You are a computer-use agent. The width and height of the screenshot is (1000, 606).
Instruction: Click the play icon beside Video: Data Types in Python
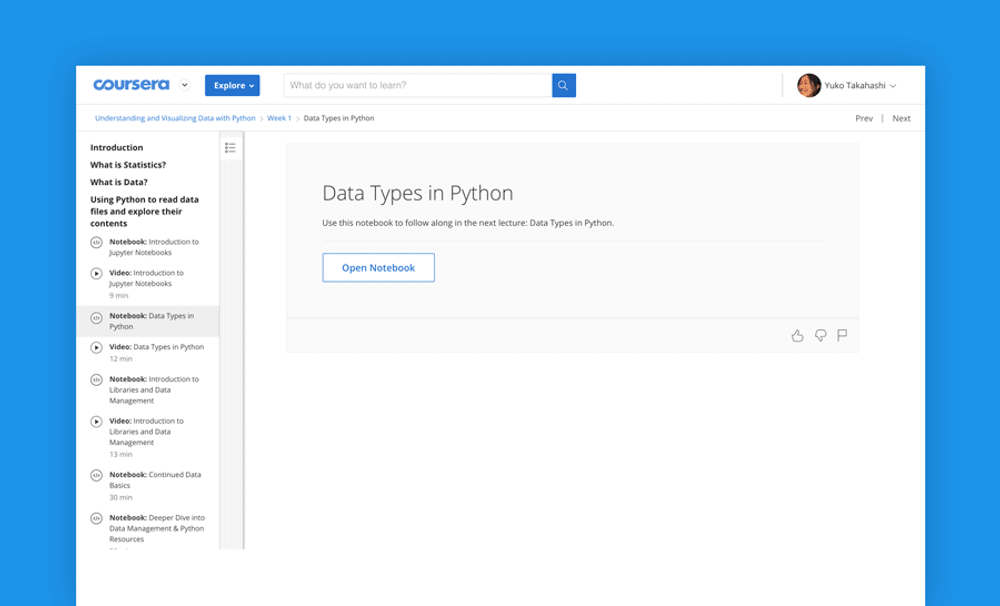96,347
